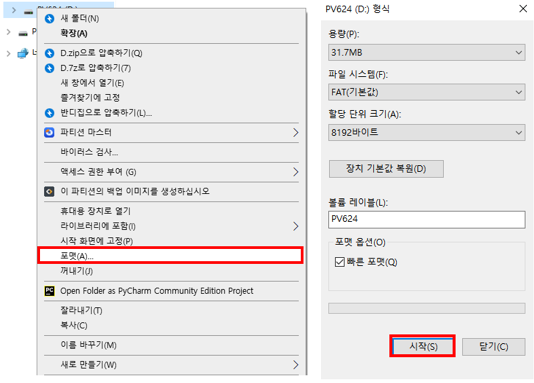Click the Bandizip icon beside 새 폴더(N)
This screenshot has width=534, height=383.
[50, 18]
